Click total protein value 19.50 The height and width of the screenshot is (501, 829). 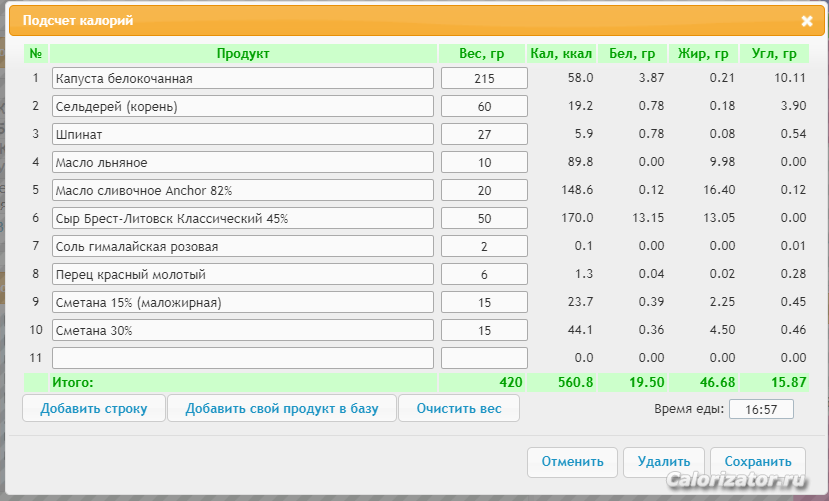(647, 382)
